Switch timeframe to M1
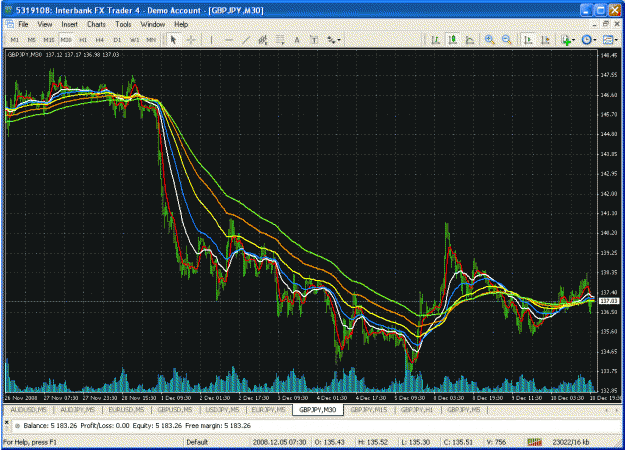 [x=14, y=40]
